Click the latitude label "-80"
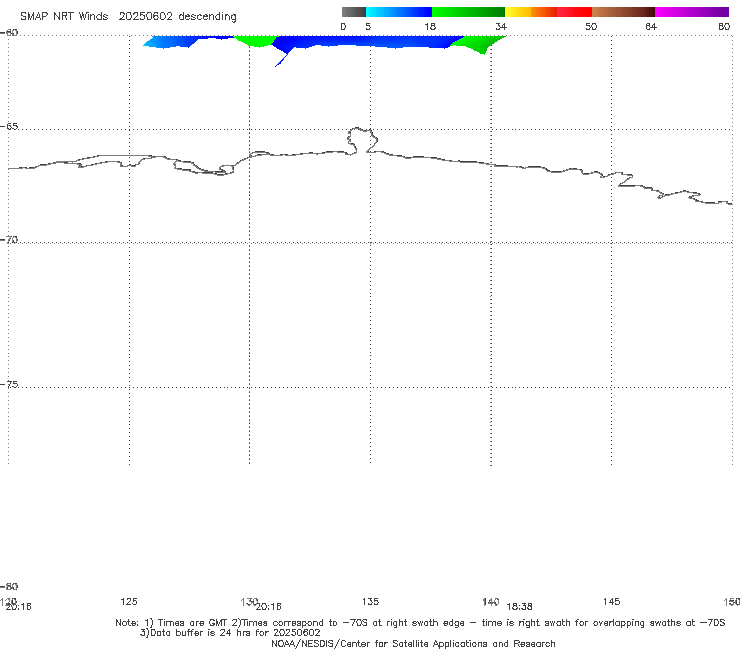 point(9,587)
